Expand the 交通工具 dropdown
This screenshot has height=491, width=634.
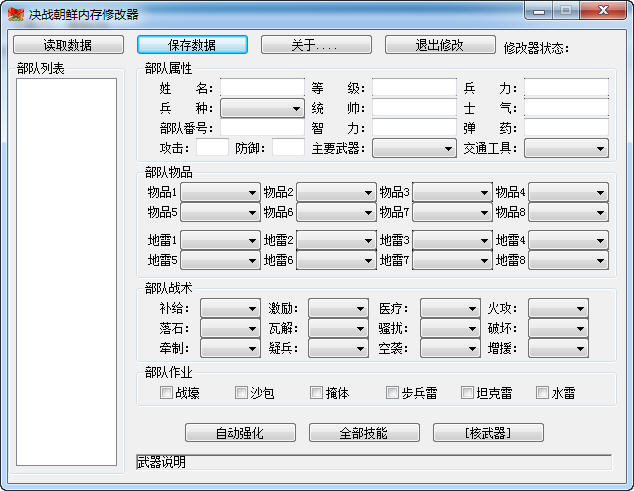(x=566, y=148)
